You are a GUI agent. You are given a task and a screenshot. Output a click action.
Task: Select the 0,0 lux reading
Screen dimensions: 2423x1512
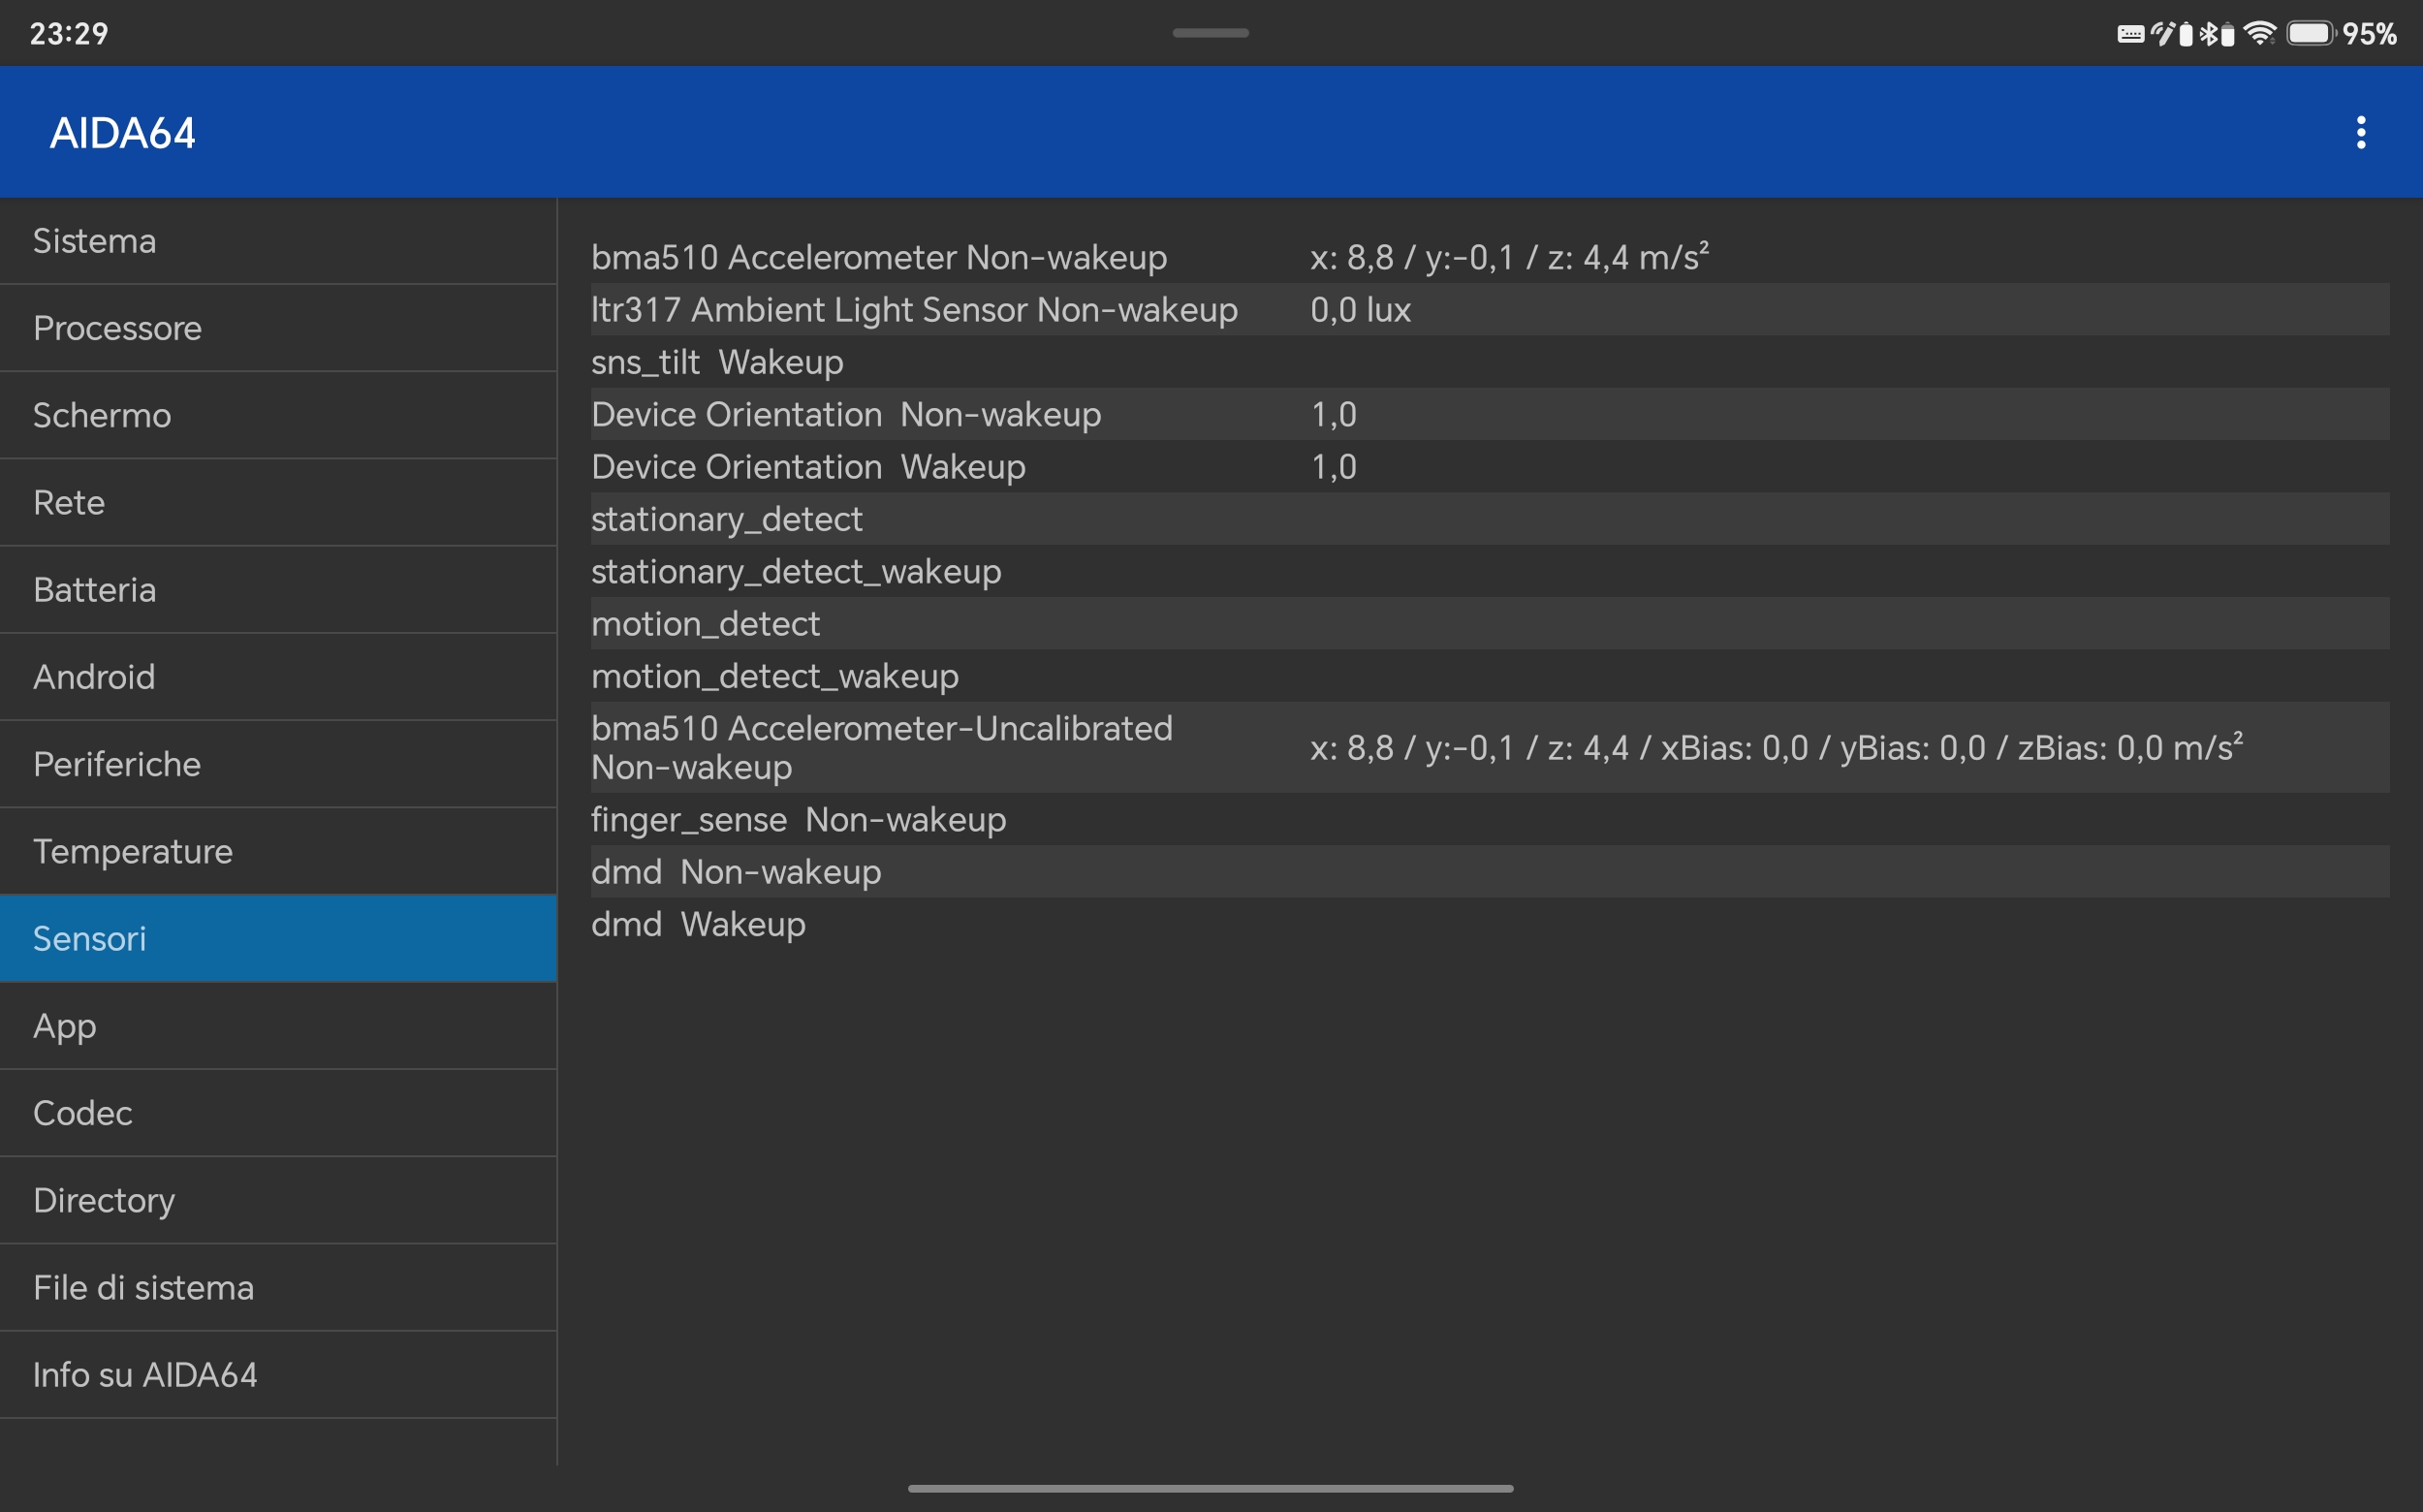1360,310
